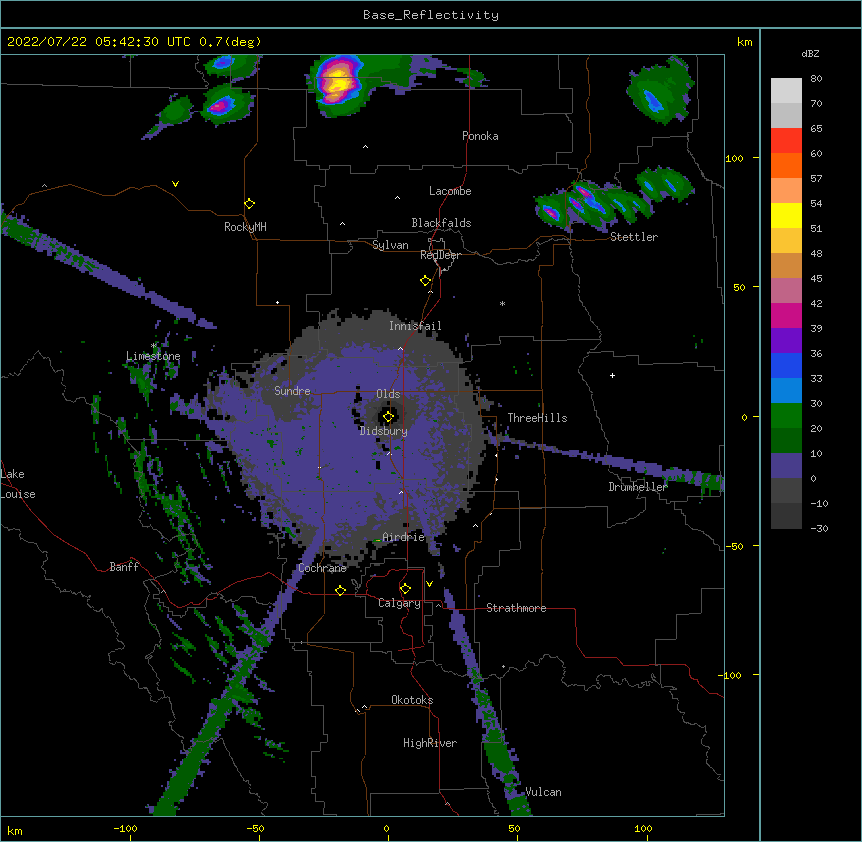Click the Banff town label

(124, 567)
